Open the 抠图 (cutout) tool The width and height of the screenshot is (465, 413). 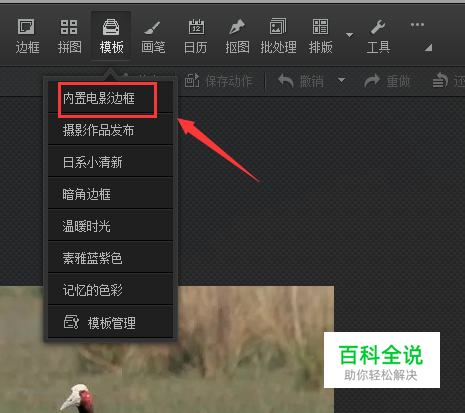pos(237,36)
